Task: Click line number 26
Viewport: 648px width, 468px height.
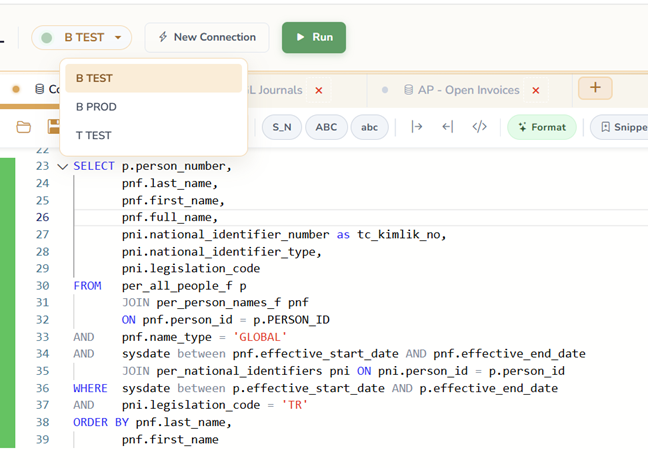Action: 43,217
